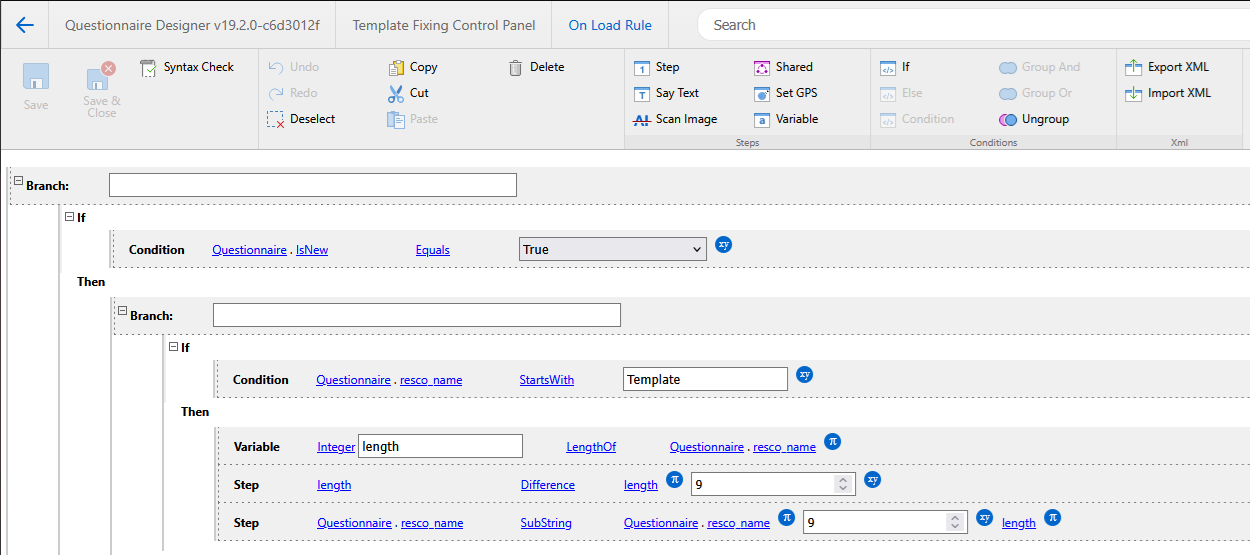Change the SubString operation

pos(546,523)
